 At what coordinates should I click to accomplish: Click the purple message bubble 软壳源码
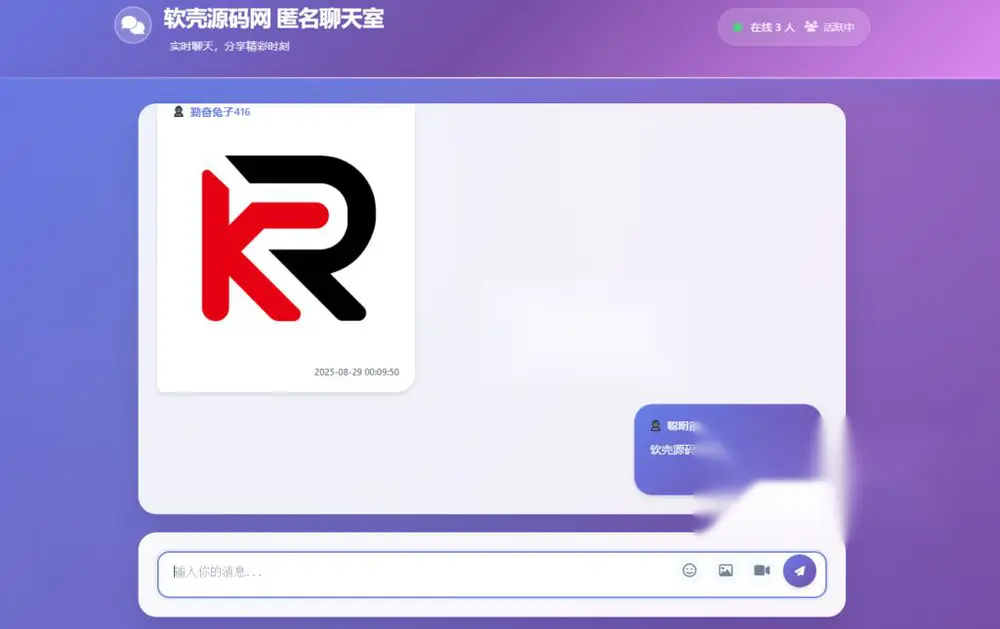point(728,449)
